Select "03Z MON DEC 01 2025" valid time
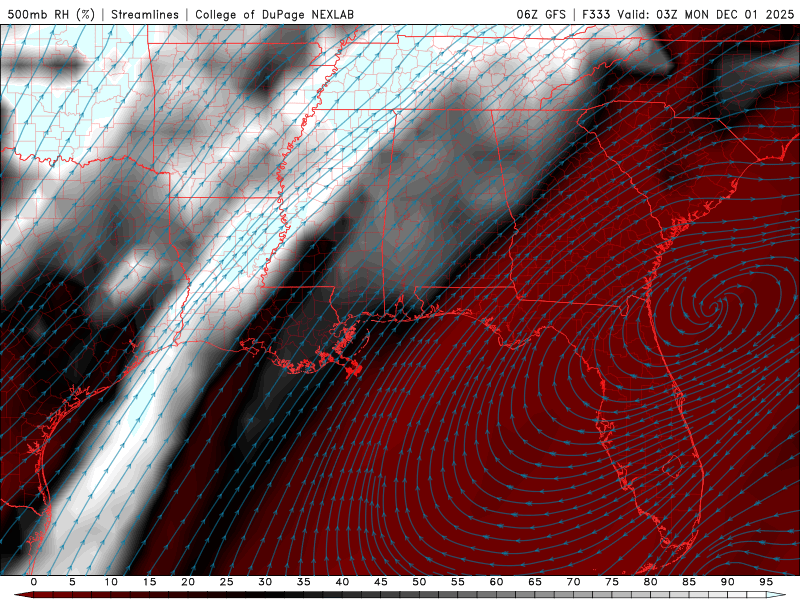The image size is (800, 600). pyautogui.click(x=725, y=14)
